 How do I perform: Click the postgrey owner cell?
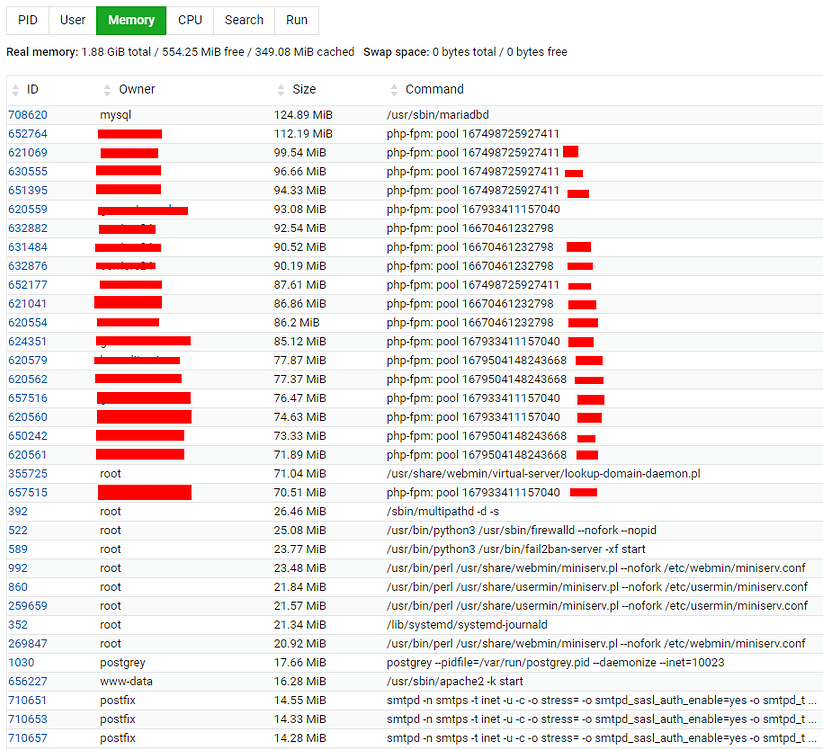point(122,663)
